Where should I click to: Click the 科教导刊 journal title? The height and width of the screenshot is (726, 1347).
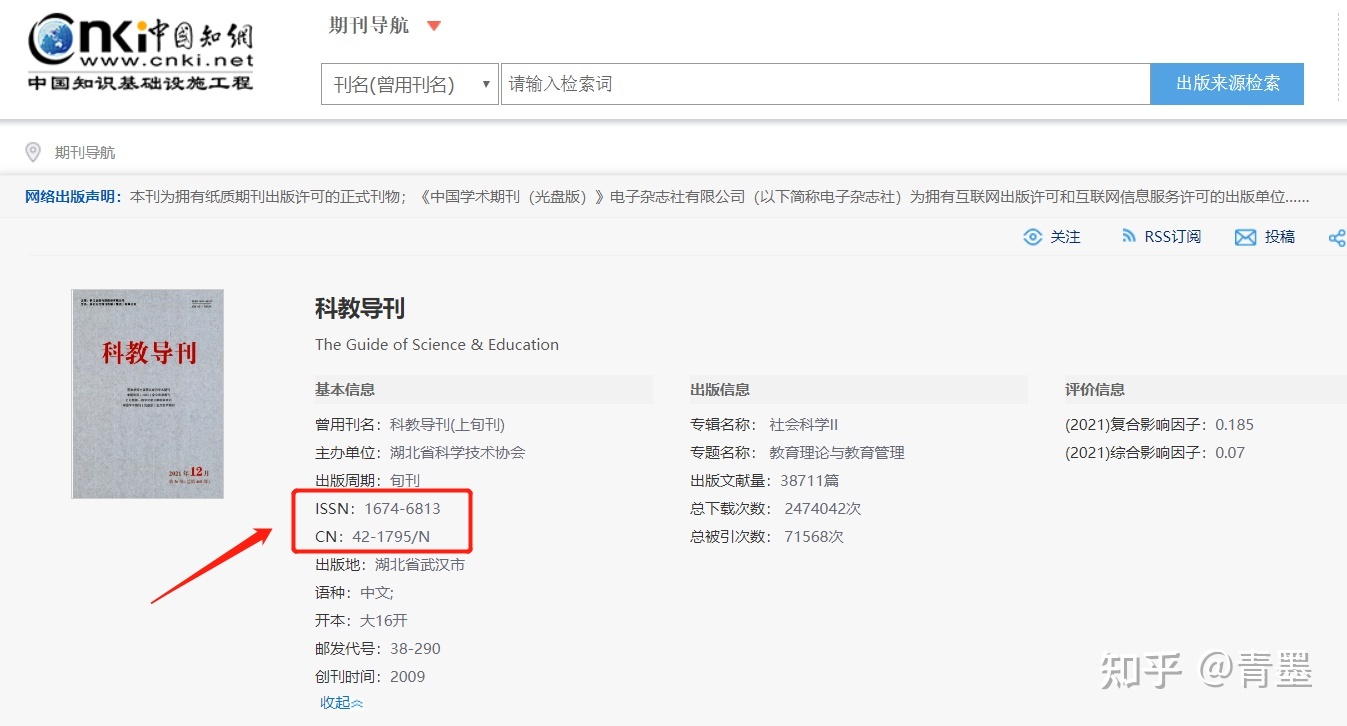[360, 308]
